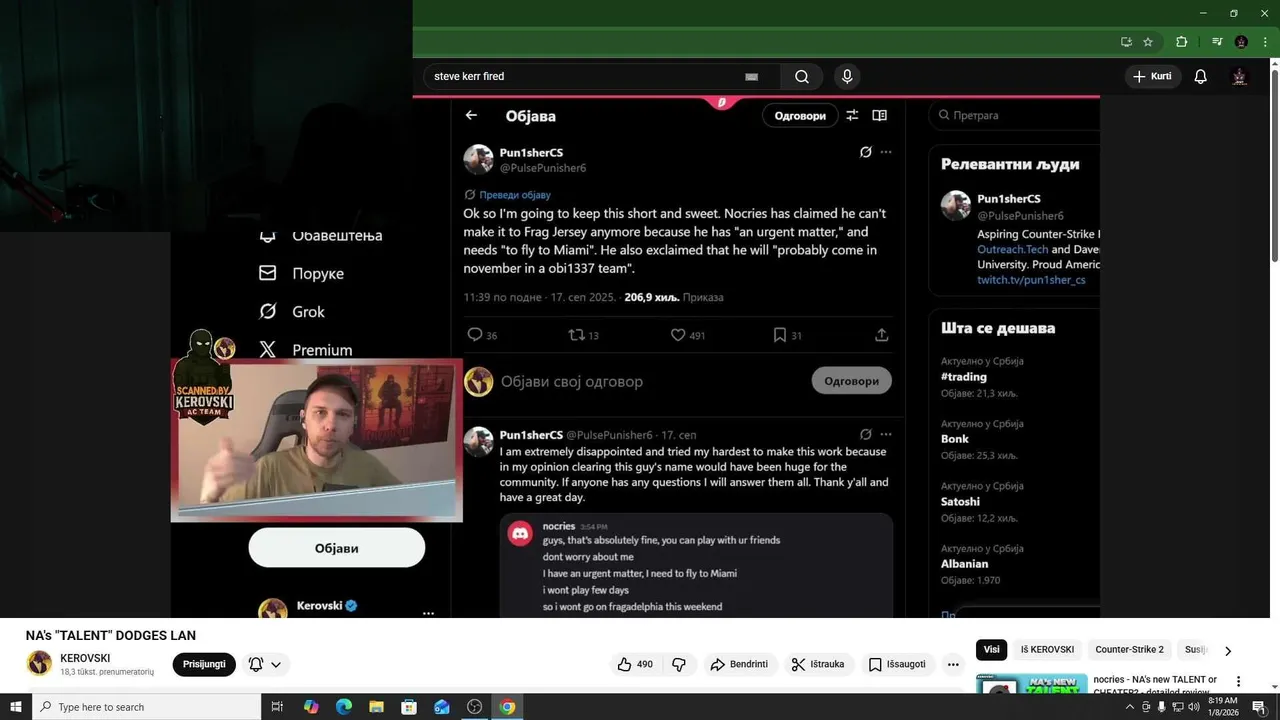The width and height of the screenshot is (1280, 720).
Task: Open Task View from the taskbar
Action: click(277, 707)
